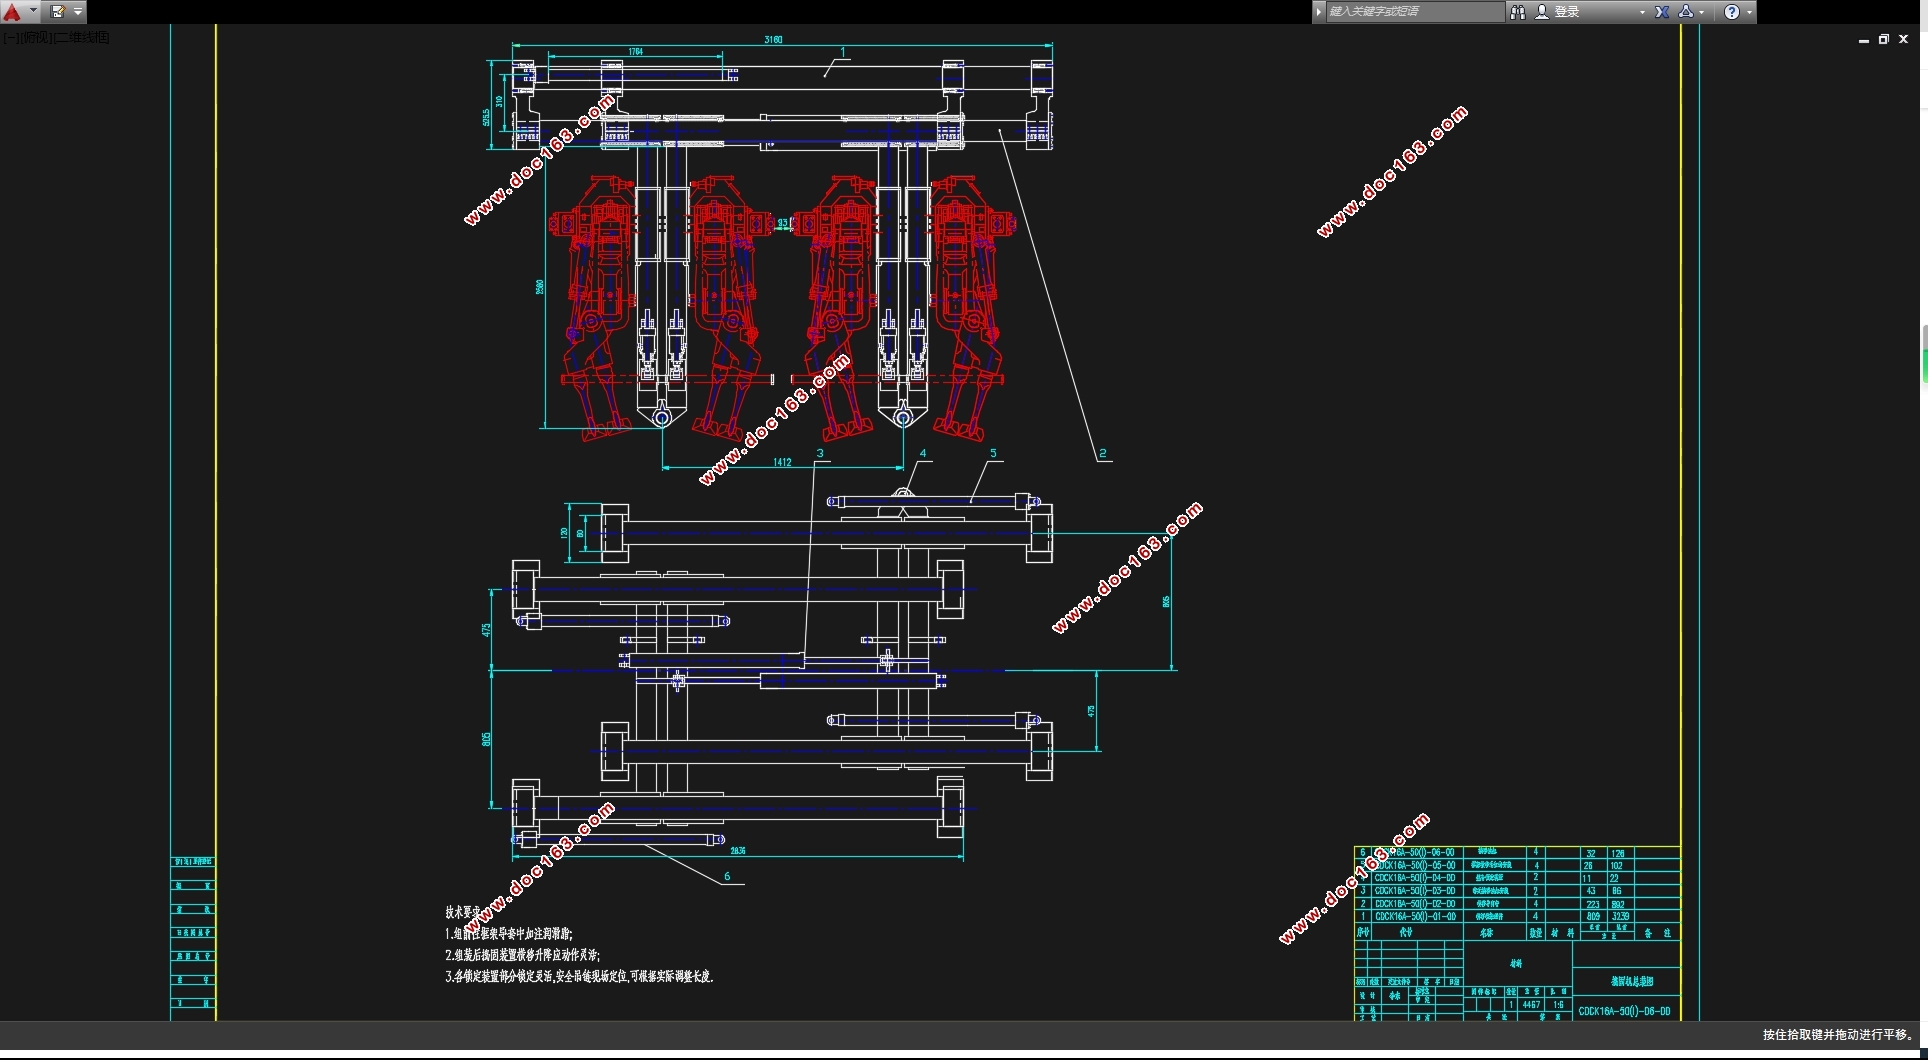
Task: Select the 1412 dimension text
Action: [782, 462]
